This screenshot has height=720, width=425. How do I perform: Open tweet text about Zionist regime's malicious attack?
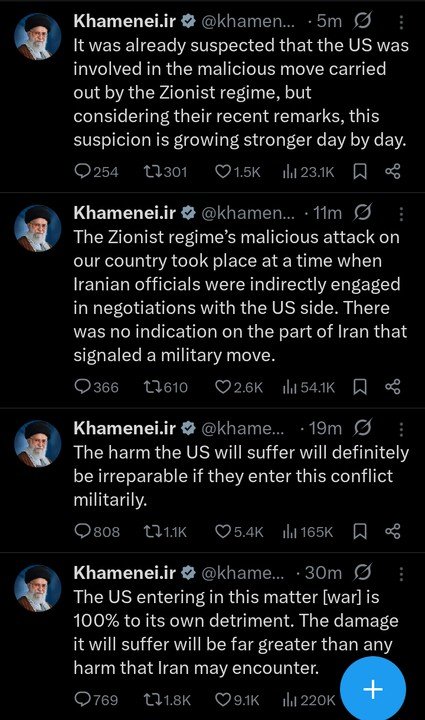pos(240,296)
